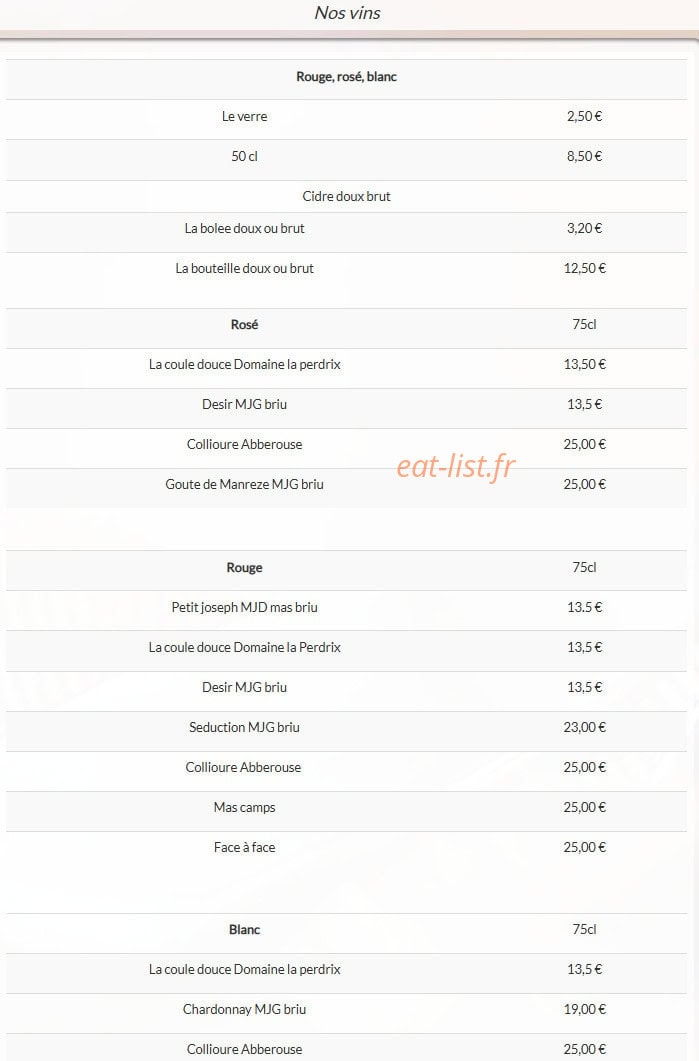This screenshot has height=1061, width=699.
Task: Select the 'Mas camps' wine
Action: coord(244,807)
